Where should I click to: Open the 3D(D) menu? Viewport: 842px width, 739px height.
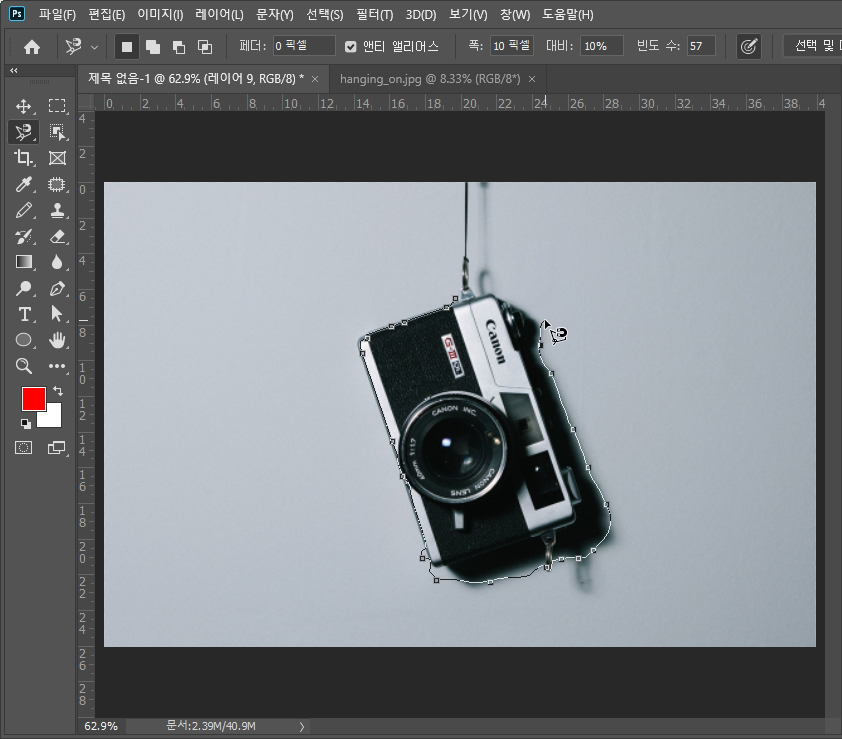tap(420, 15)
